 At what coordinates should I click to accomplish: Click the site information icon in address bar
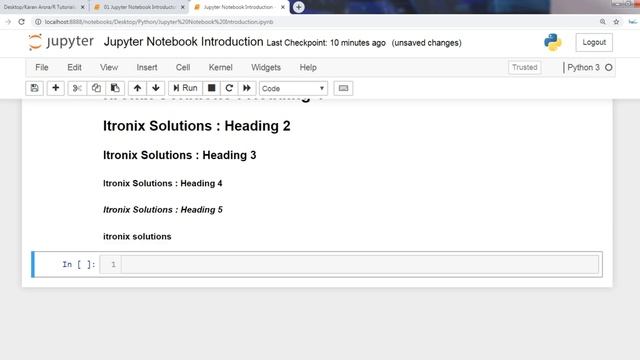tap(38, 22)
